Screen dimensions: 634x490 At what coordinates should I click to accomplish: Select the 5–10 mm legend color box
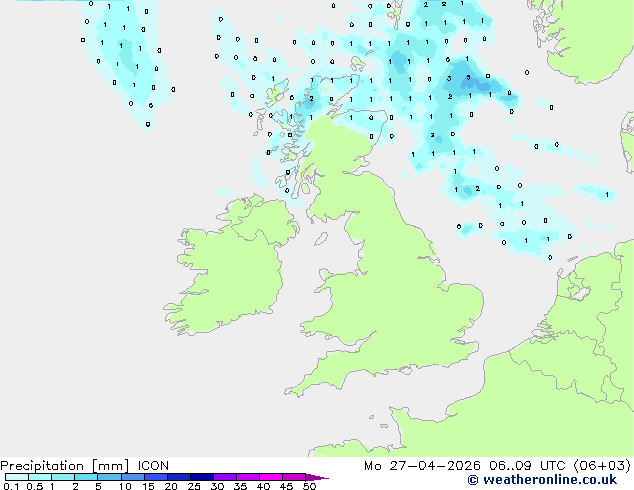(x=109, y=477)
